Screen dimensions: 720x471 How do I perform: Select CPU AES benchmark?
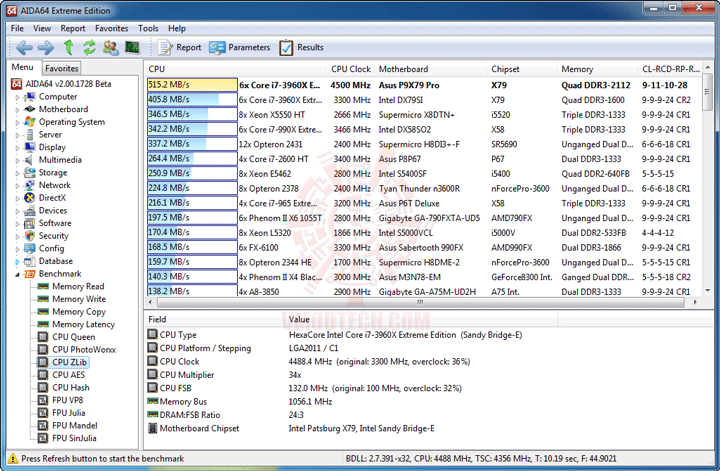(x=68, y=375)
